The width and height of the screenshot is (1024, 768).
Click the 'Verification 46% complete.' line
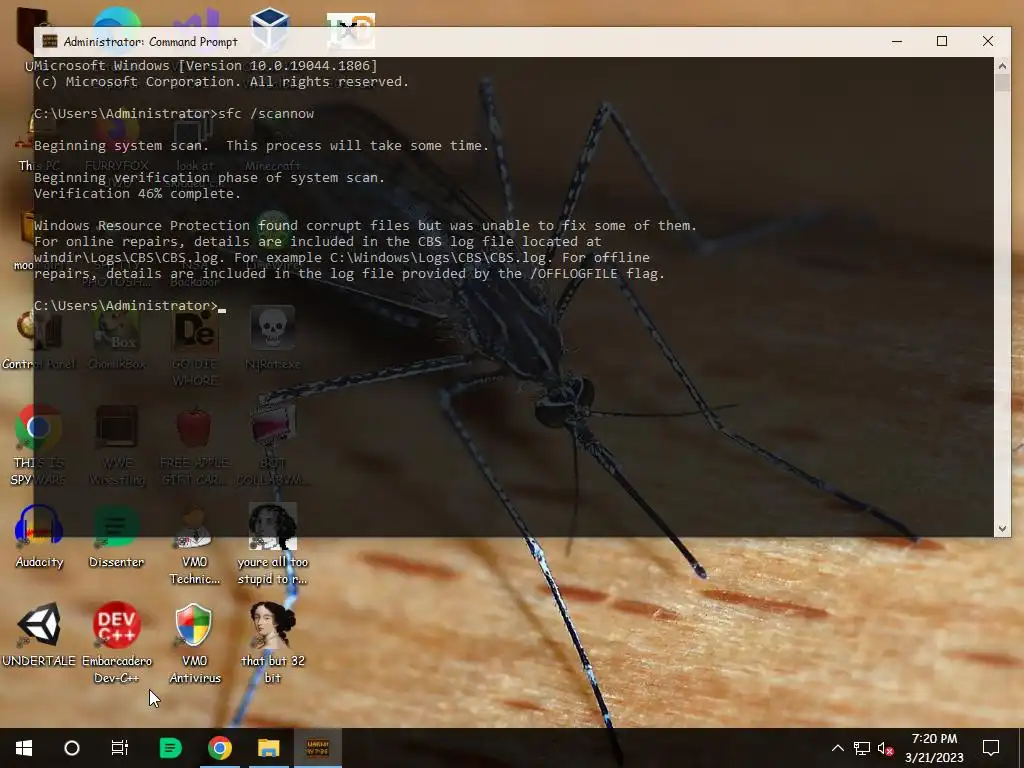pos(137,194)
